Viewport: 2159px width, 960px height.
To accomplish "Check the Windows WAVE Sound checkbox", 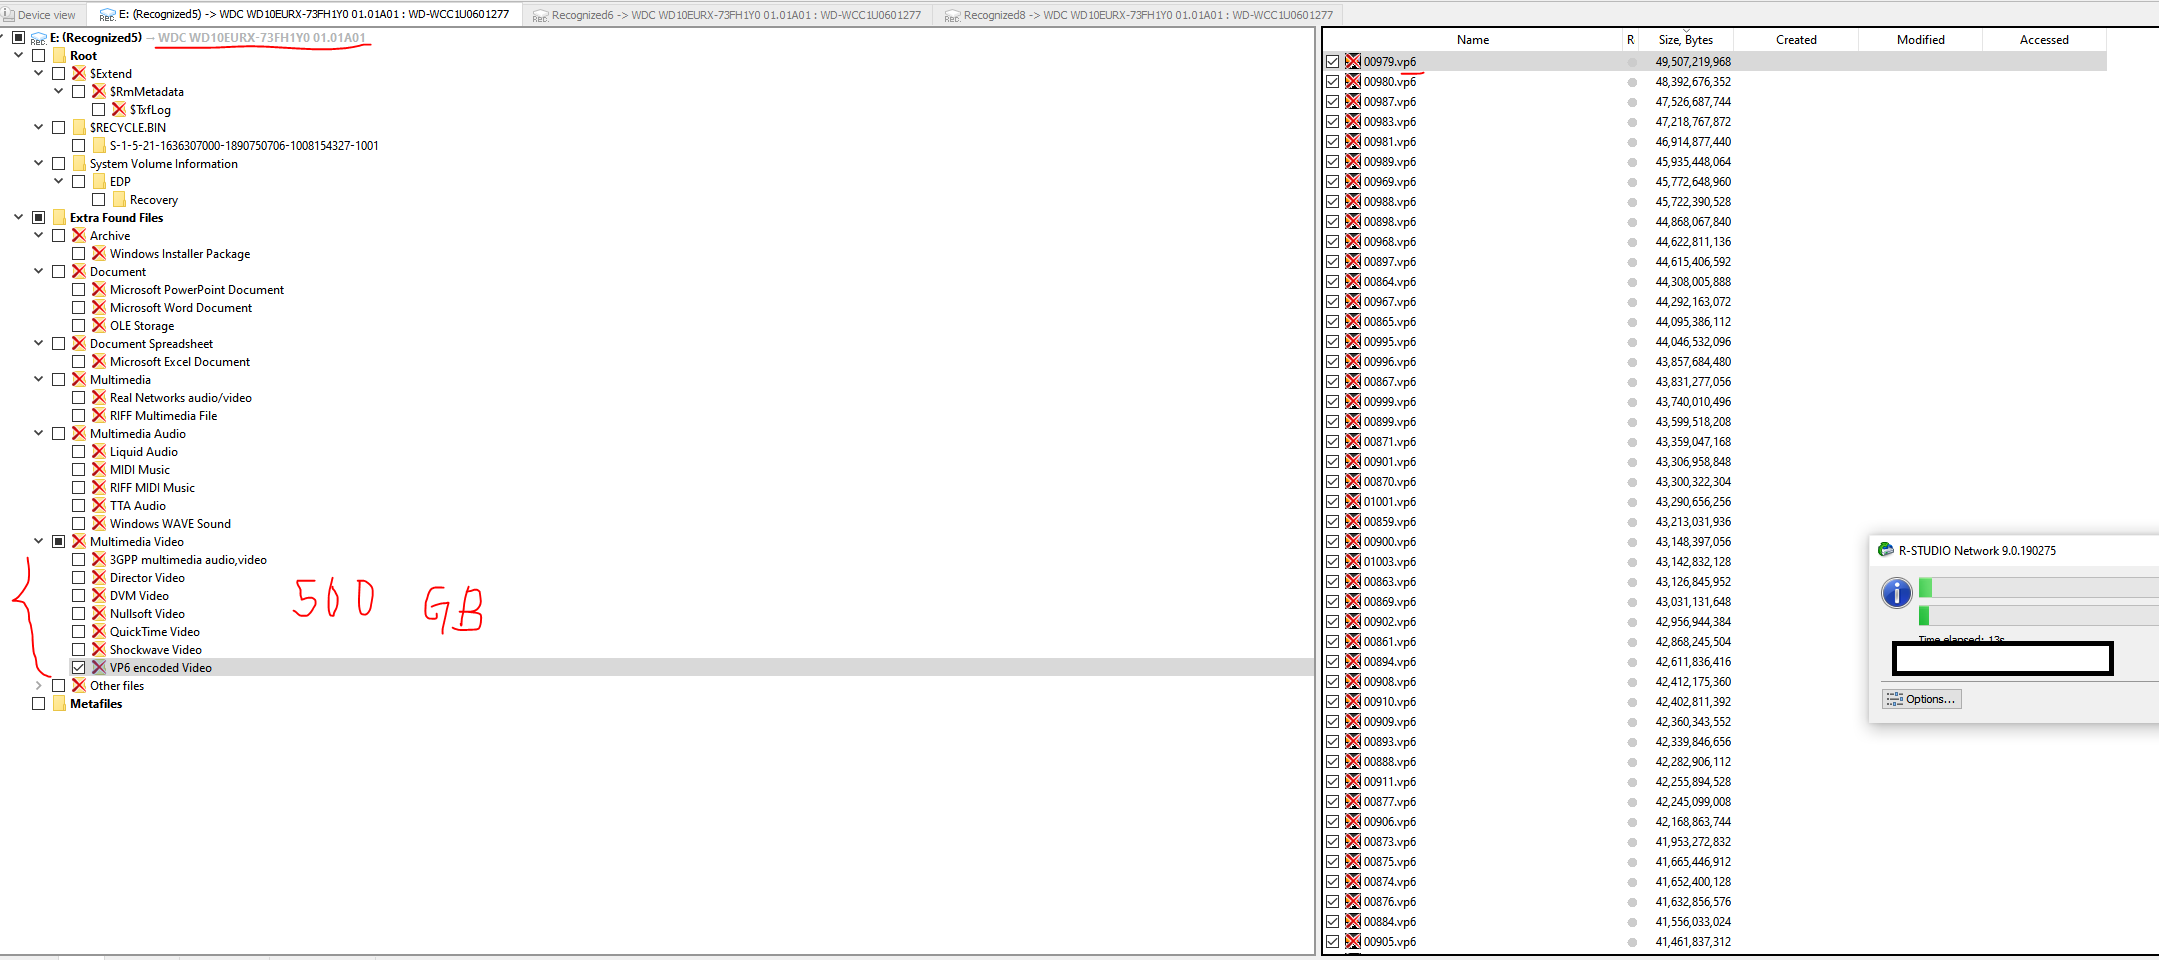I will tap(79, 524).
